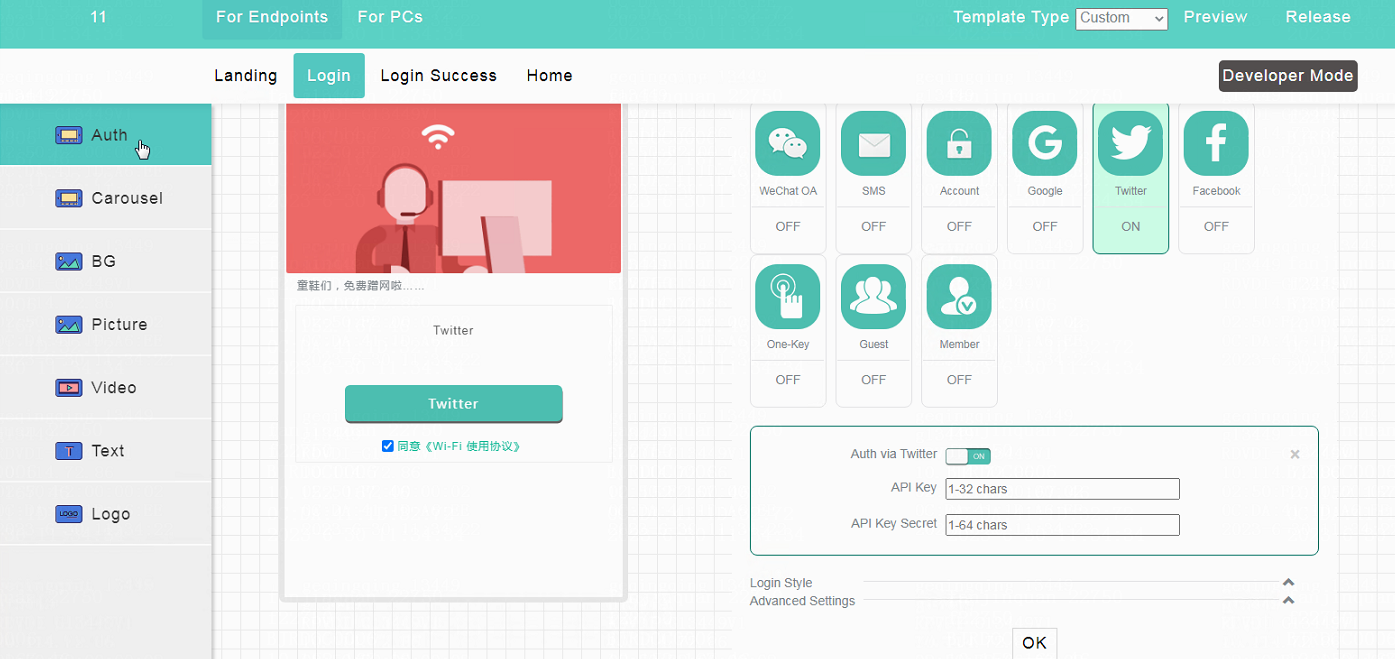Click the Preview link
This screenshot has height=659, width=1395.
pyautogui.click(x=1215, y=17)
